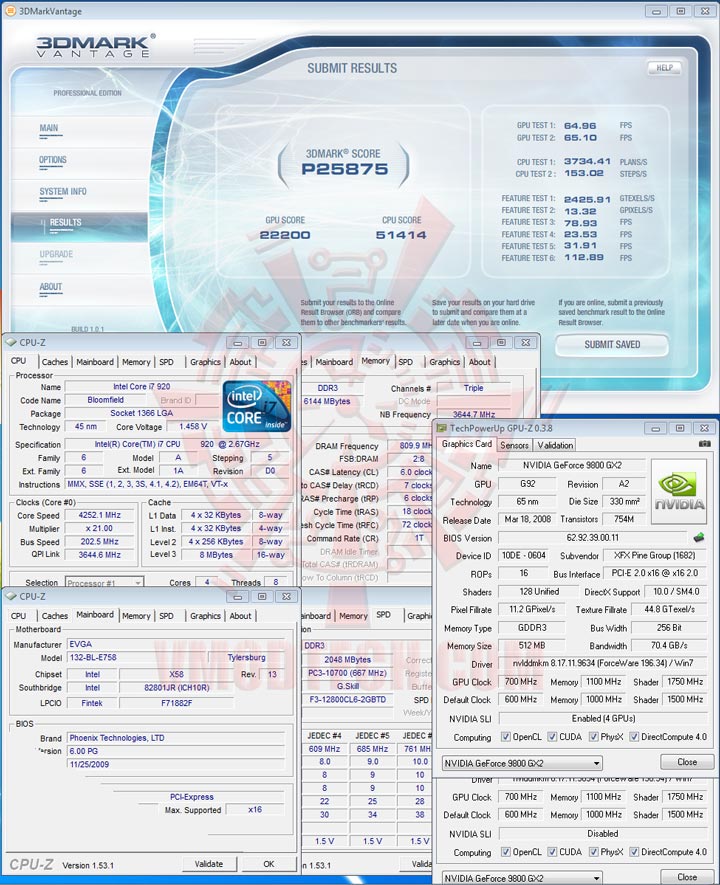Click the BIOS save chip icon in GPU-Z

tap(699, 537)
